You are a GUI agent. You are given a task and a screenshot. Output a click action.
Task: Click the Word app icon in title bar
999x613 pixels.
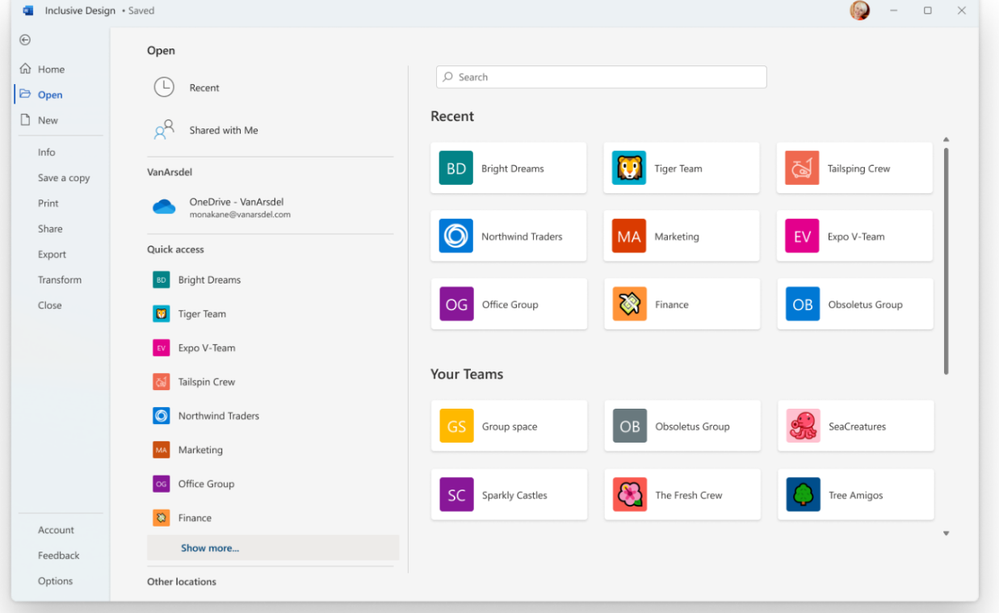coord(27,10)
